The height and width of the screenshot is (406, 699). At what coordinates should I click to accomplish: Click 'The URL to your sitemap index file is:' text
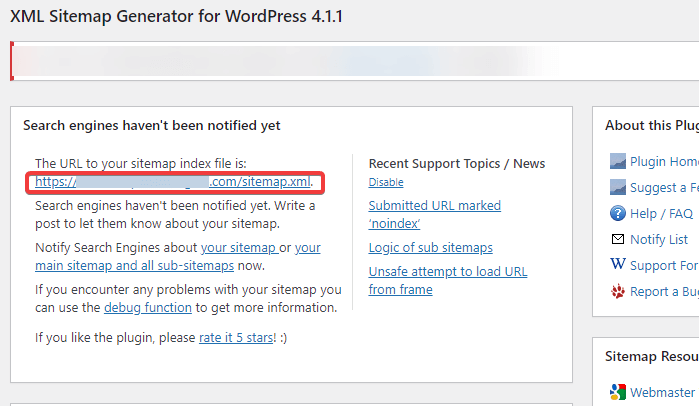pyautogui.click(x=141, y=164)
